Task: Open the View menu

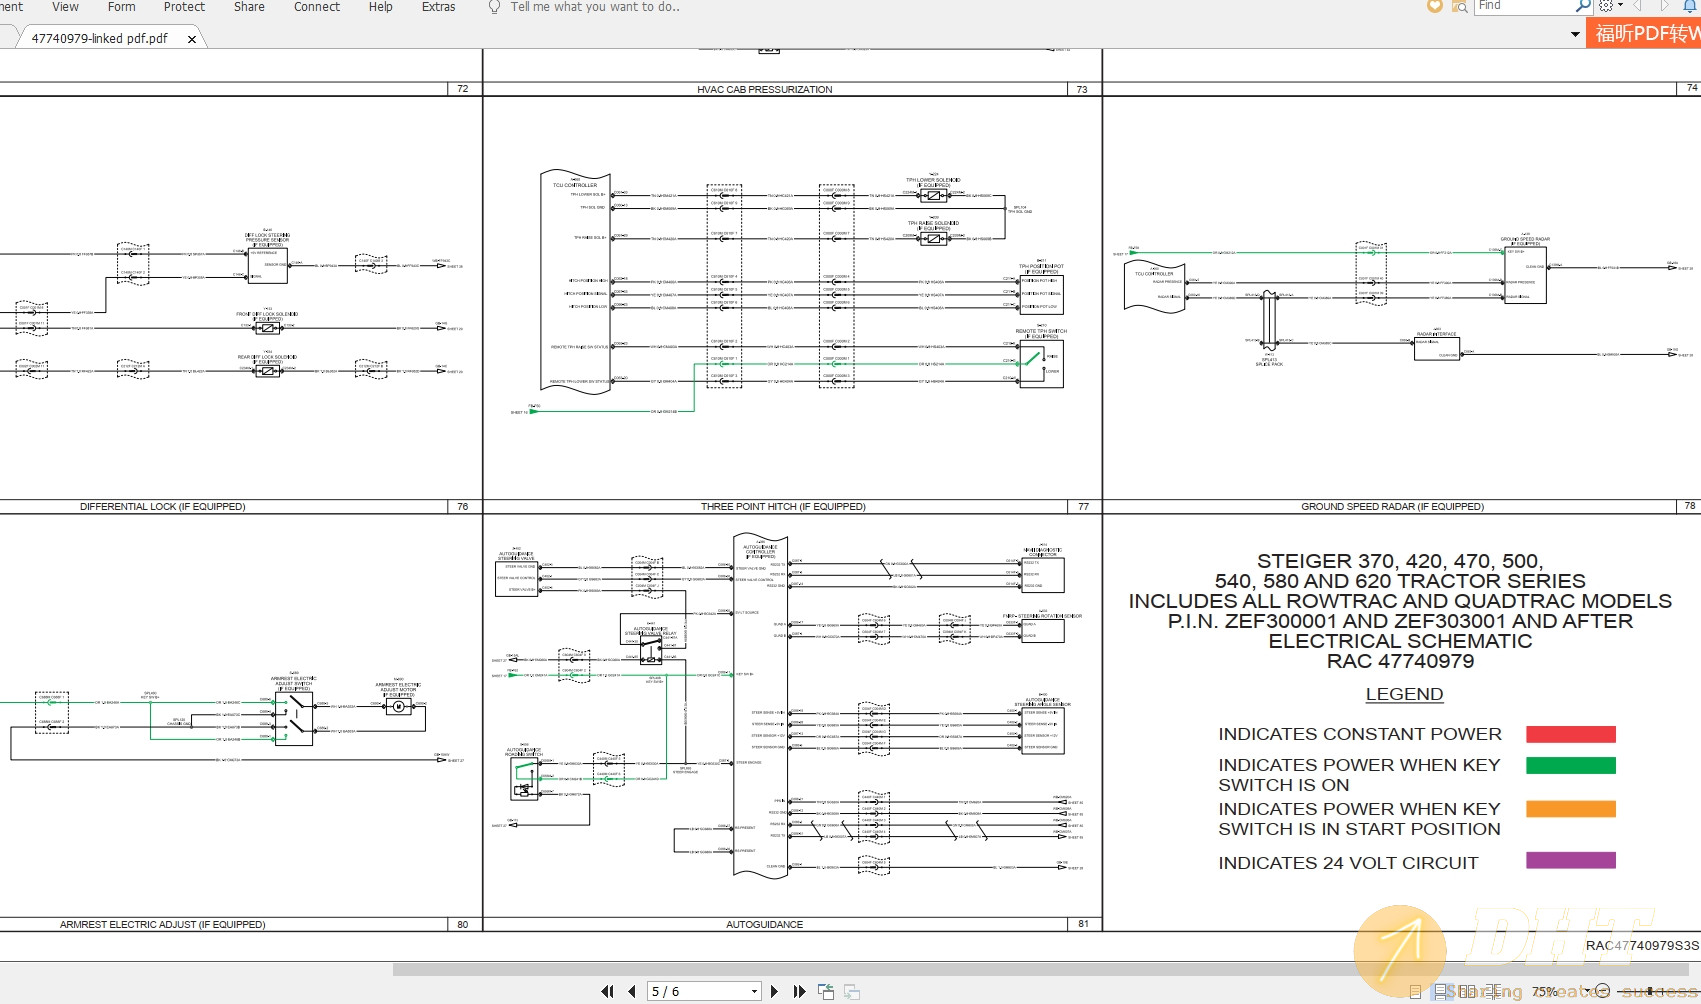Action: 64,7
